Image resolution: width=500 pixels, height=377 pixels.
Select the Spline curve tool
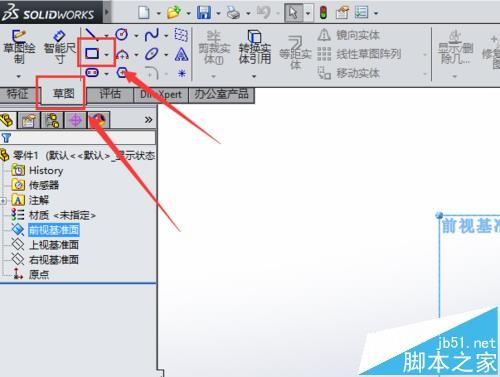151,34
